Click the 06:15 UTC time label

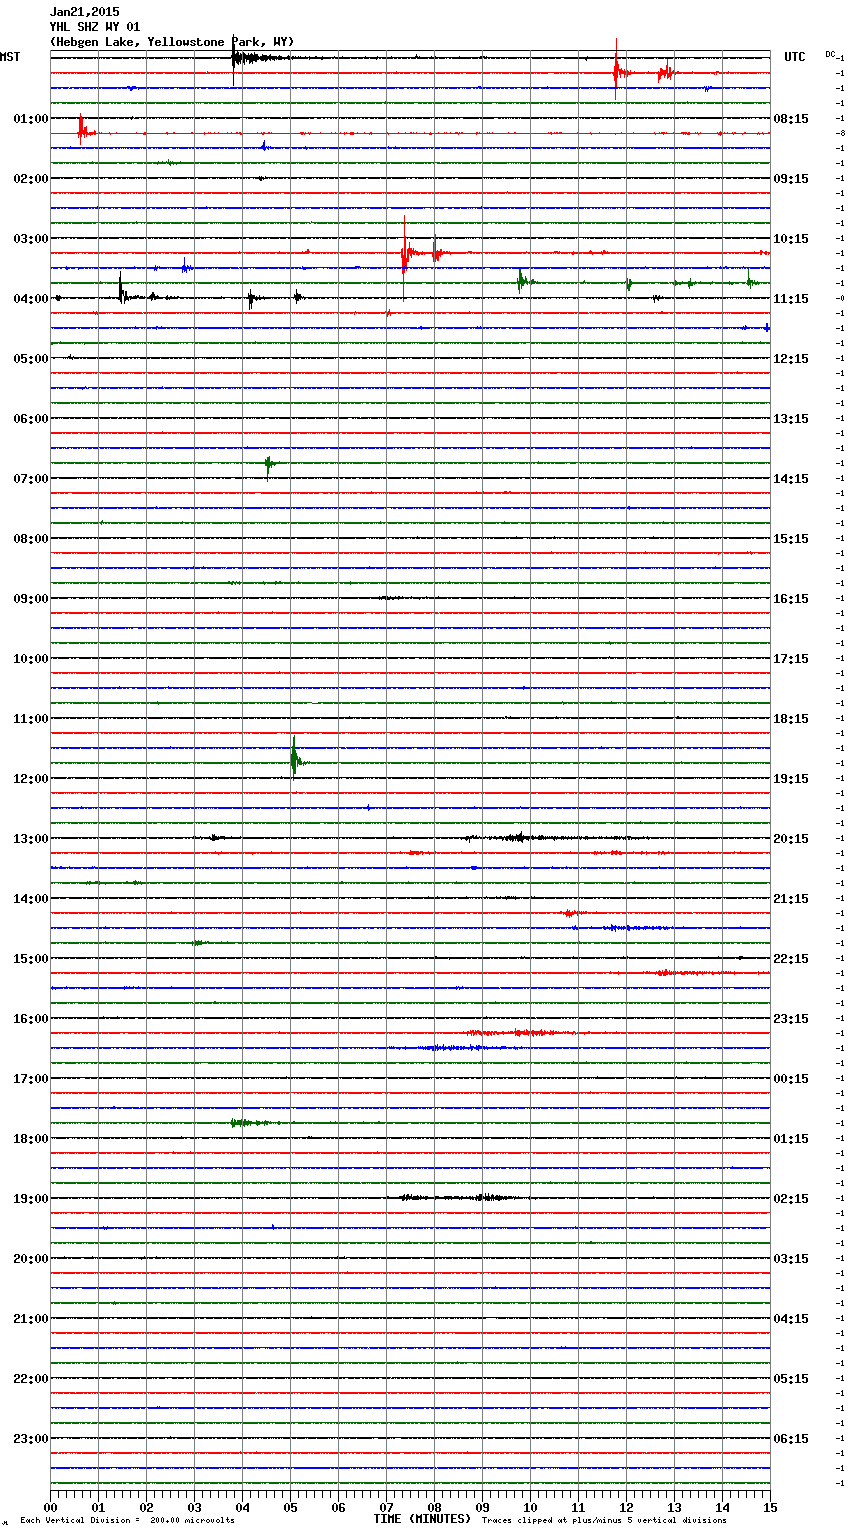tap(791, 1439)
